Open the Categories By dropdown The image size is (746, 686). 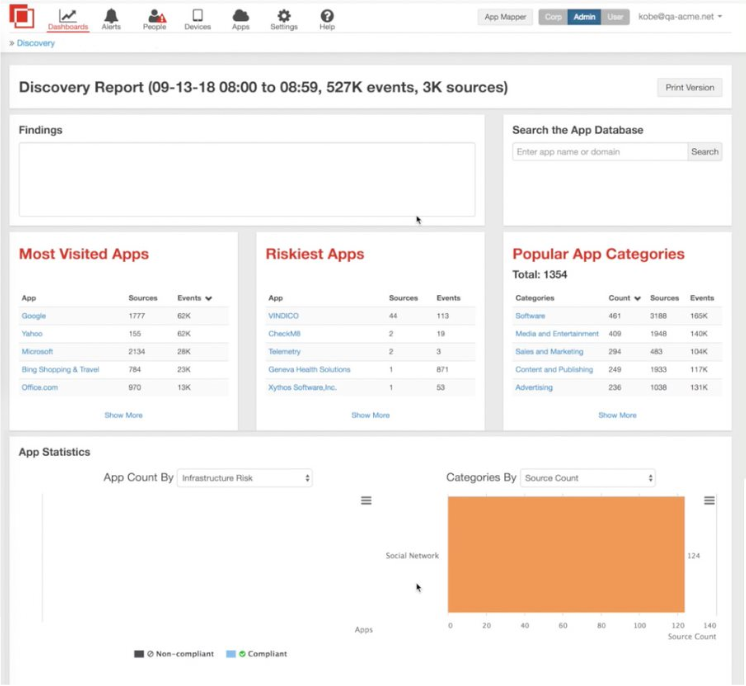pyautogui.click(x=588, y=478)
